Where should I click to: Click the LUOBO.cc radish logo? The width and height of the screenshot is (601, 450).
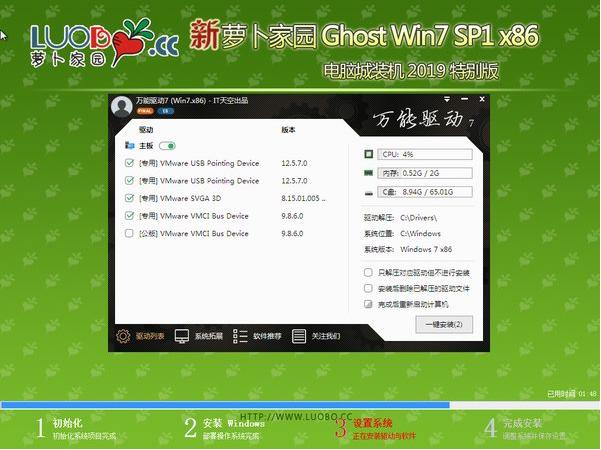pos(104,43)
